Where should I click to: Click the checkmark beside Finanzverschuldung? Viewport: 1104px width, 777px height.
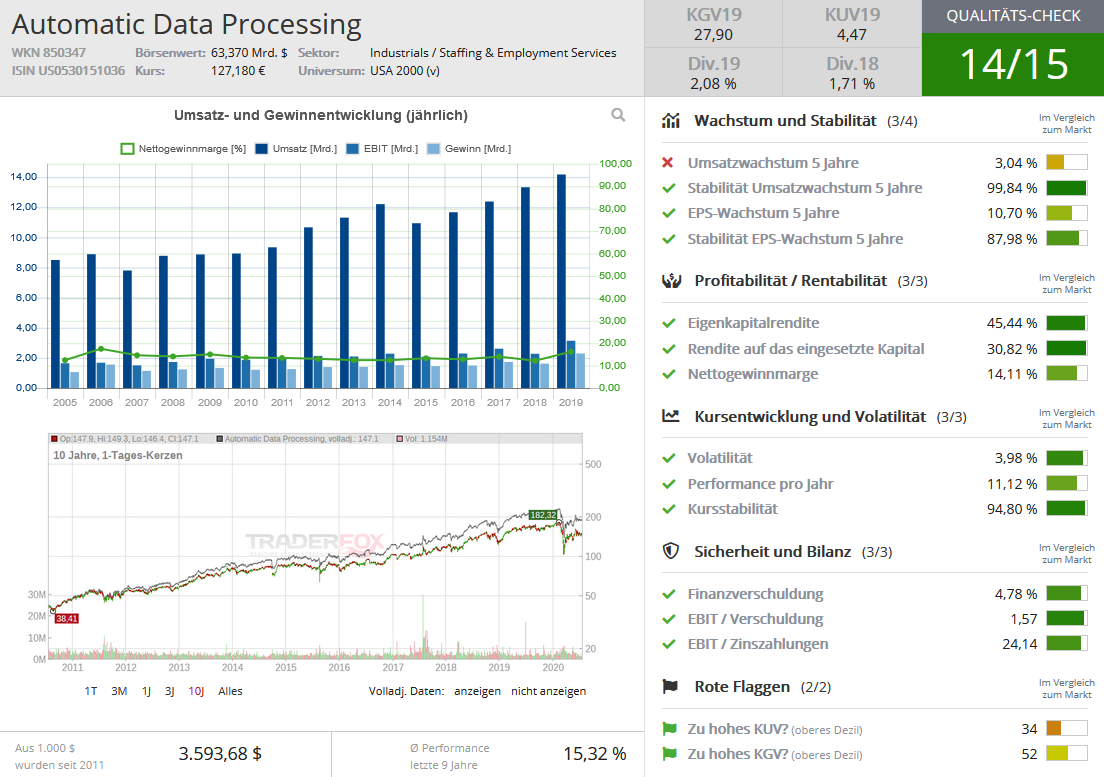coord(669,594)
